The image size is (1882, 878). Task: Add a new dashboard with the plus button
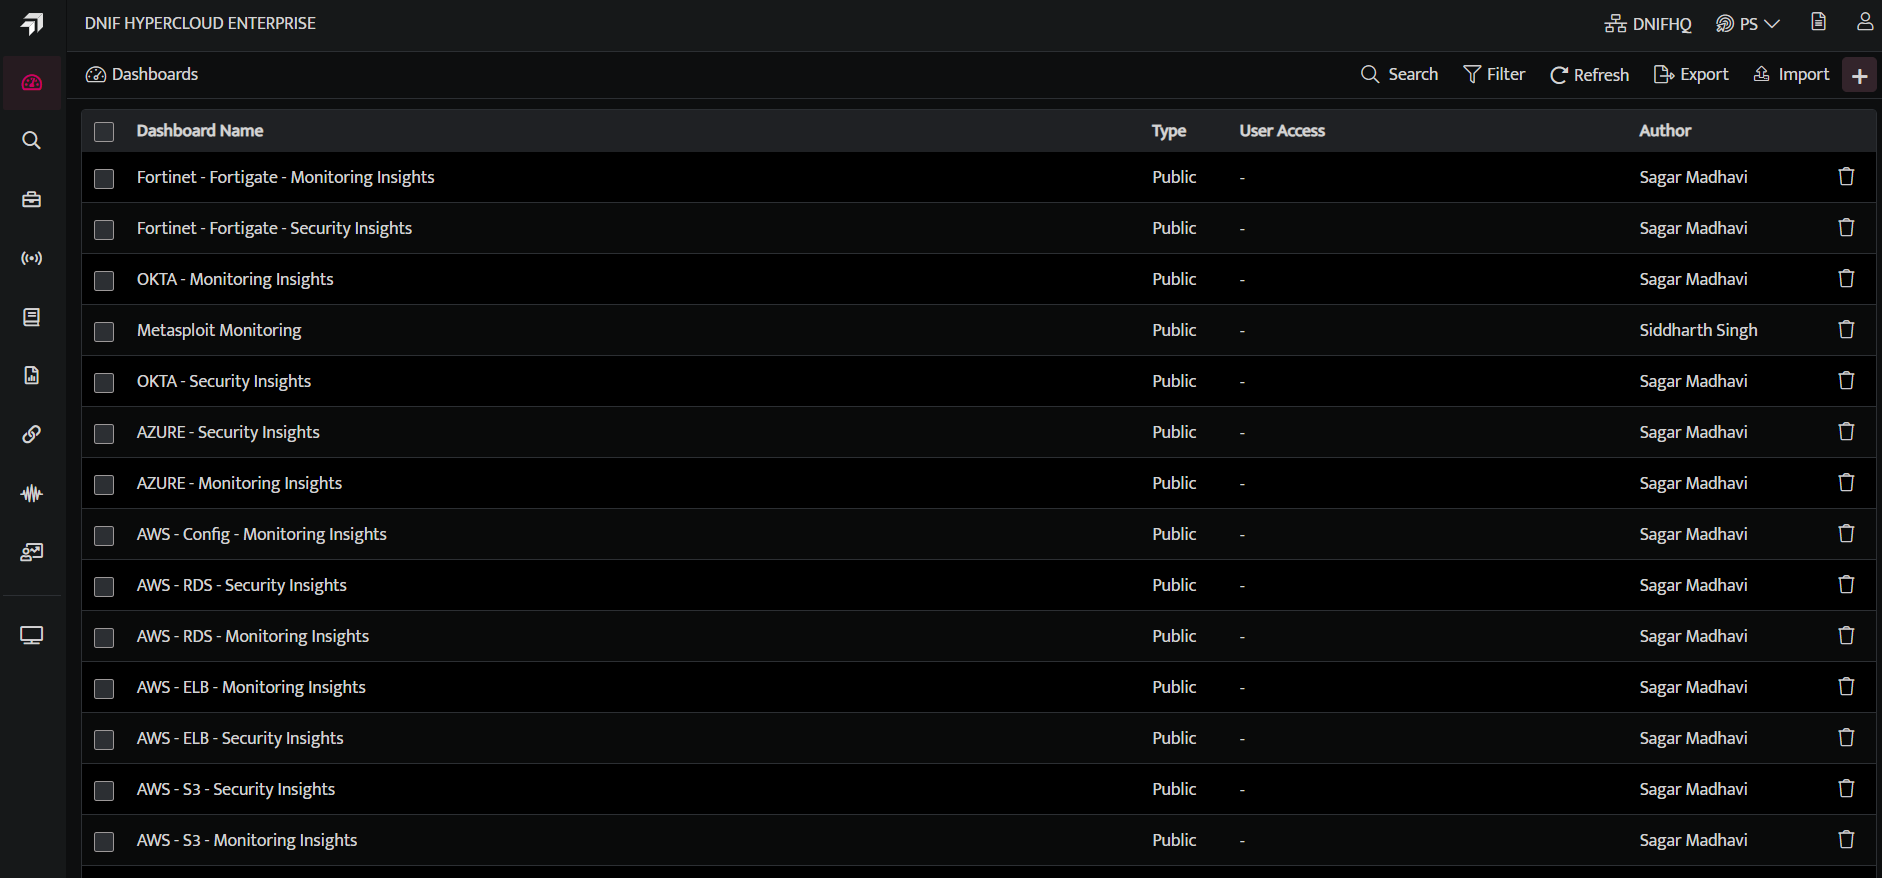(x=1860, y=75)
